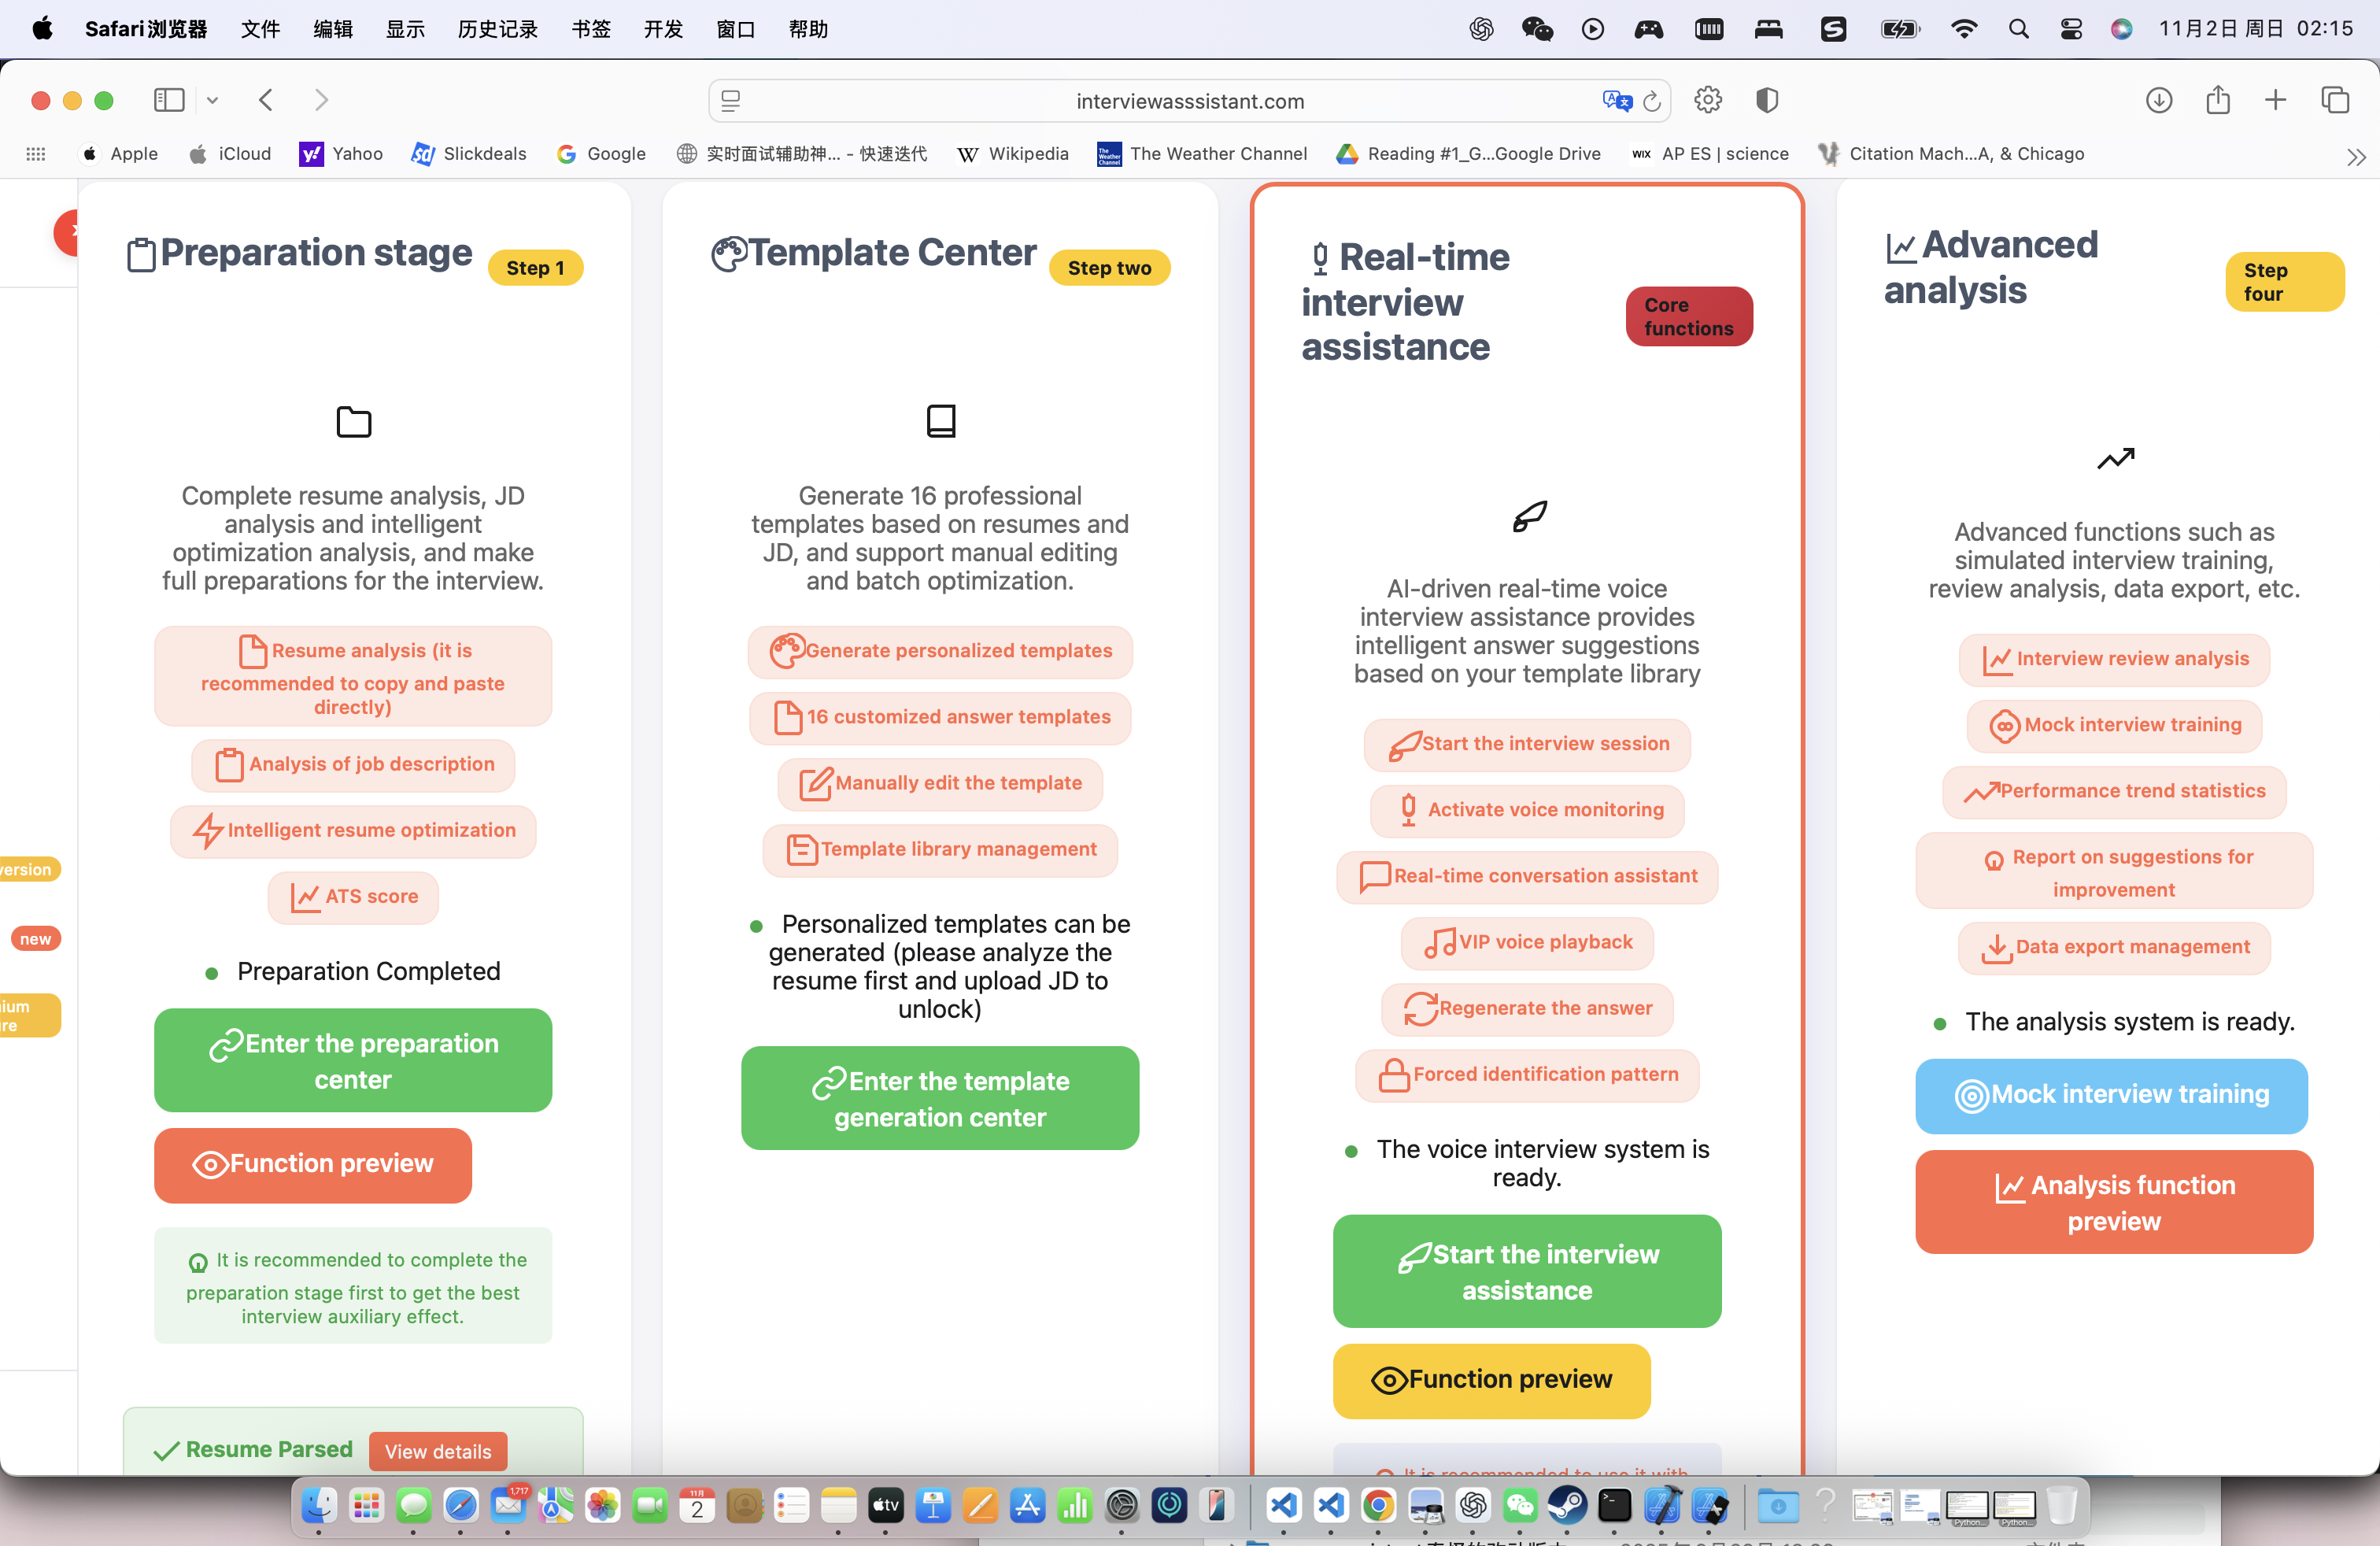2380x1546 pixels.
Task: Activate voice monitoring
Action: [x=1526, y=810]
